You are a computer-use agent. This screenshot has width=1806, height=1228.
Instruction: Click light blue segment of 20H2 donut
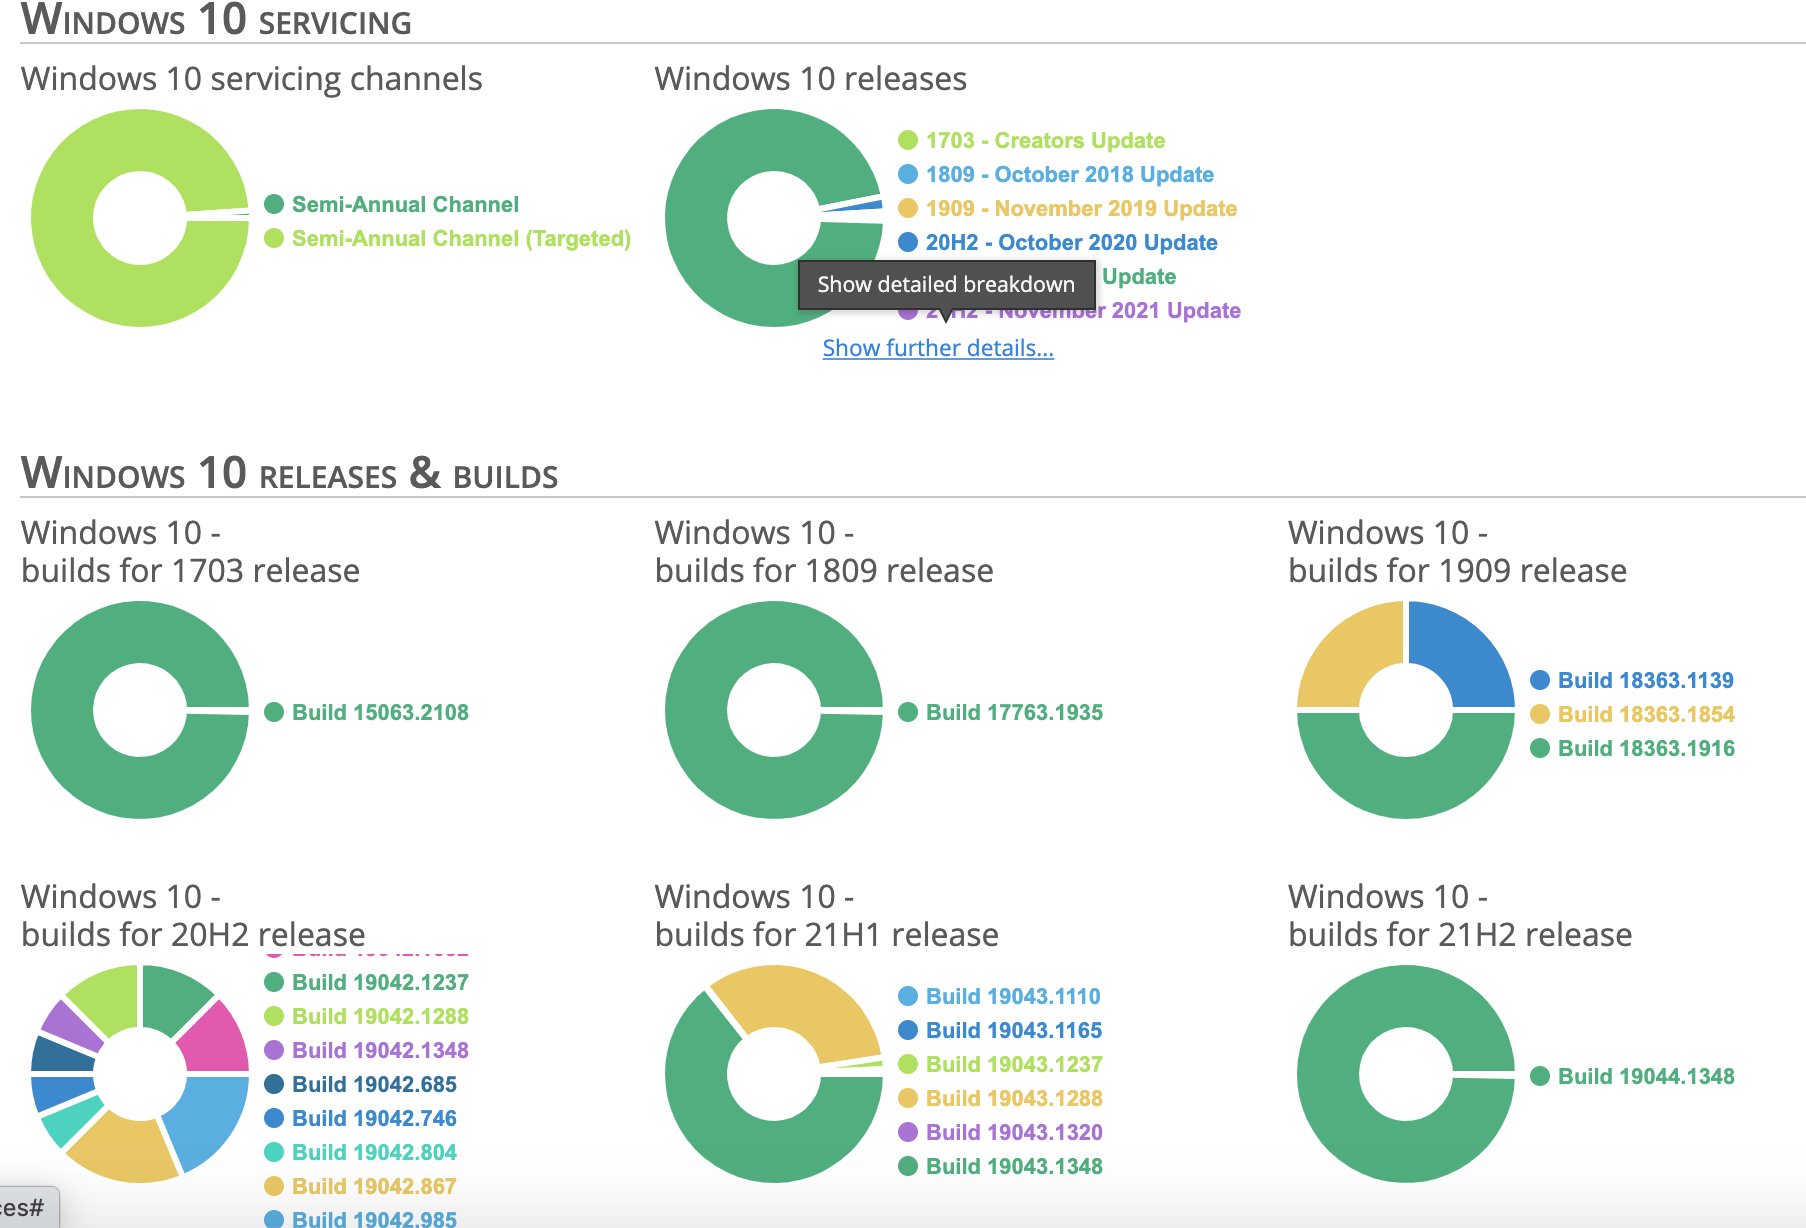click(x=212, y=1118)
